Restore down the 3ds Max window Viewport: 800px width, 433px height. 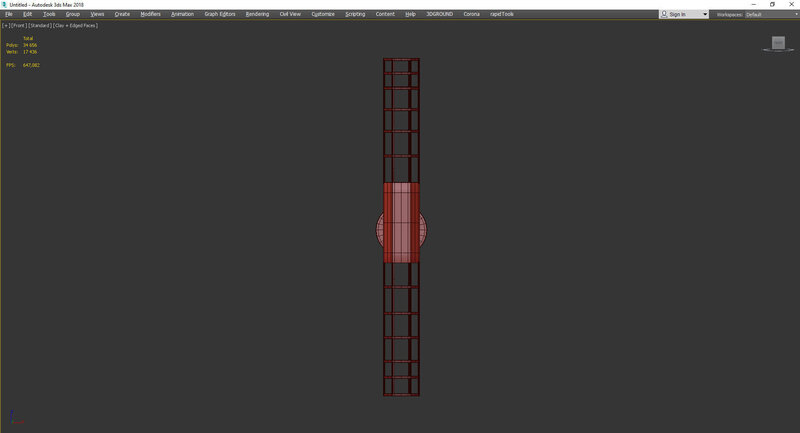772,4
